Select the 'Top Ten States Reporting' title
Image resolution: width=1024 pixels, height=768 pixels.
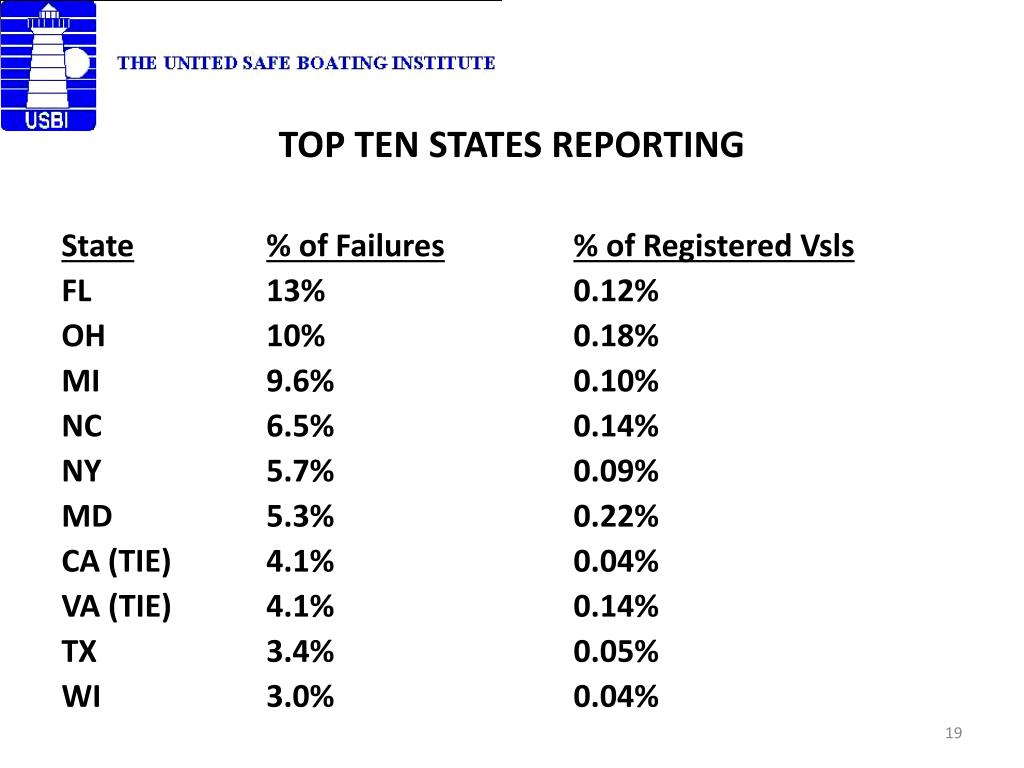[x=511, y=146]
